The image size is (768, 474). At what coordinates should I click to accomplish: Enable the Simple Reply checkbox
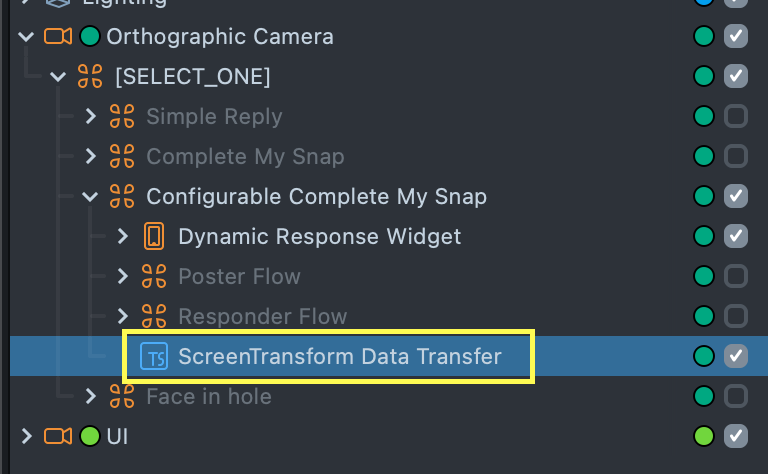point(736,117)
